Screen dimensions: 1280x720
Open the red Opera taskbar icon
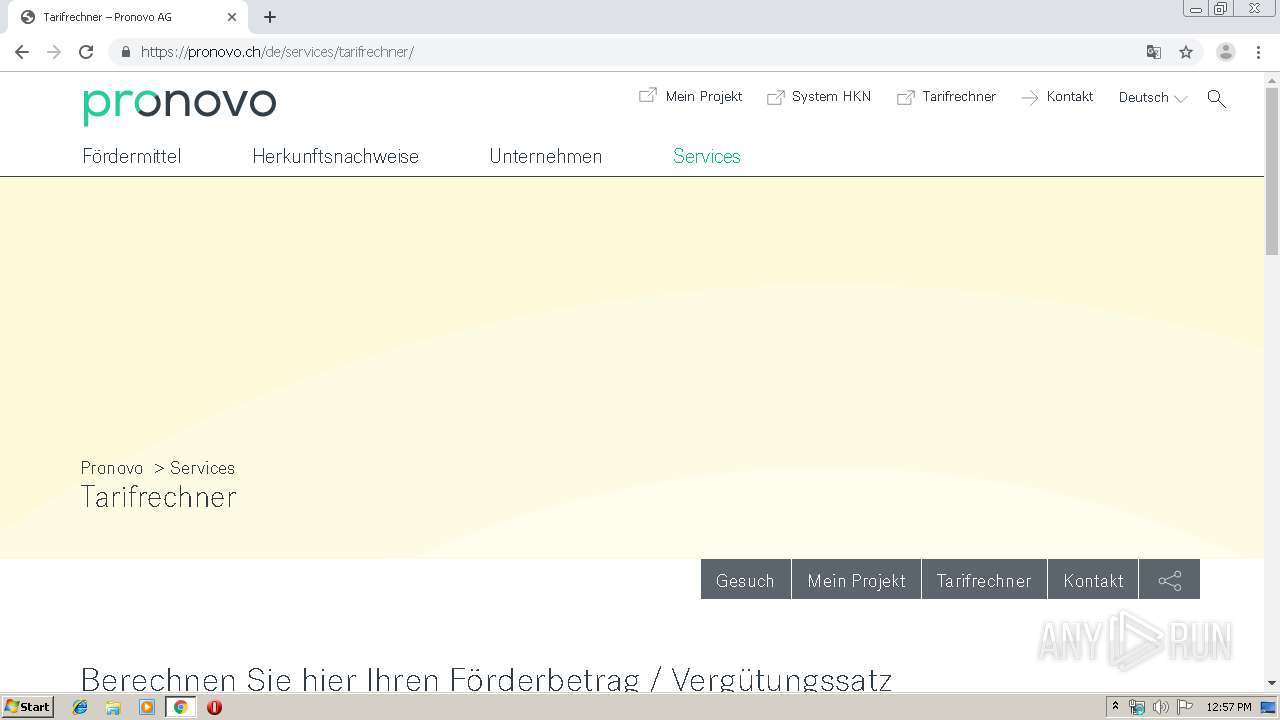(214, 707)
